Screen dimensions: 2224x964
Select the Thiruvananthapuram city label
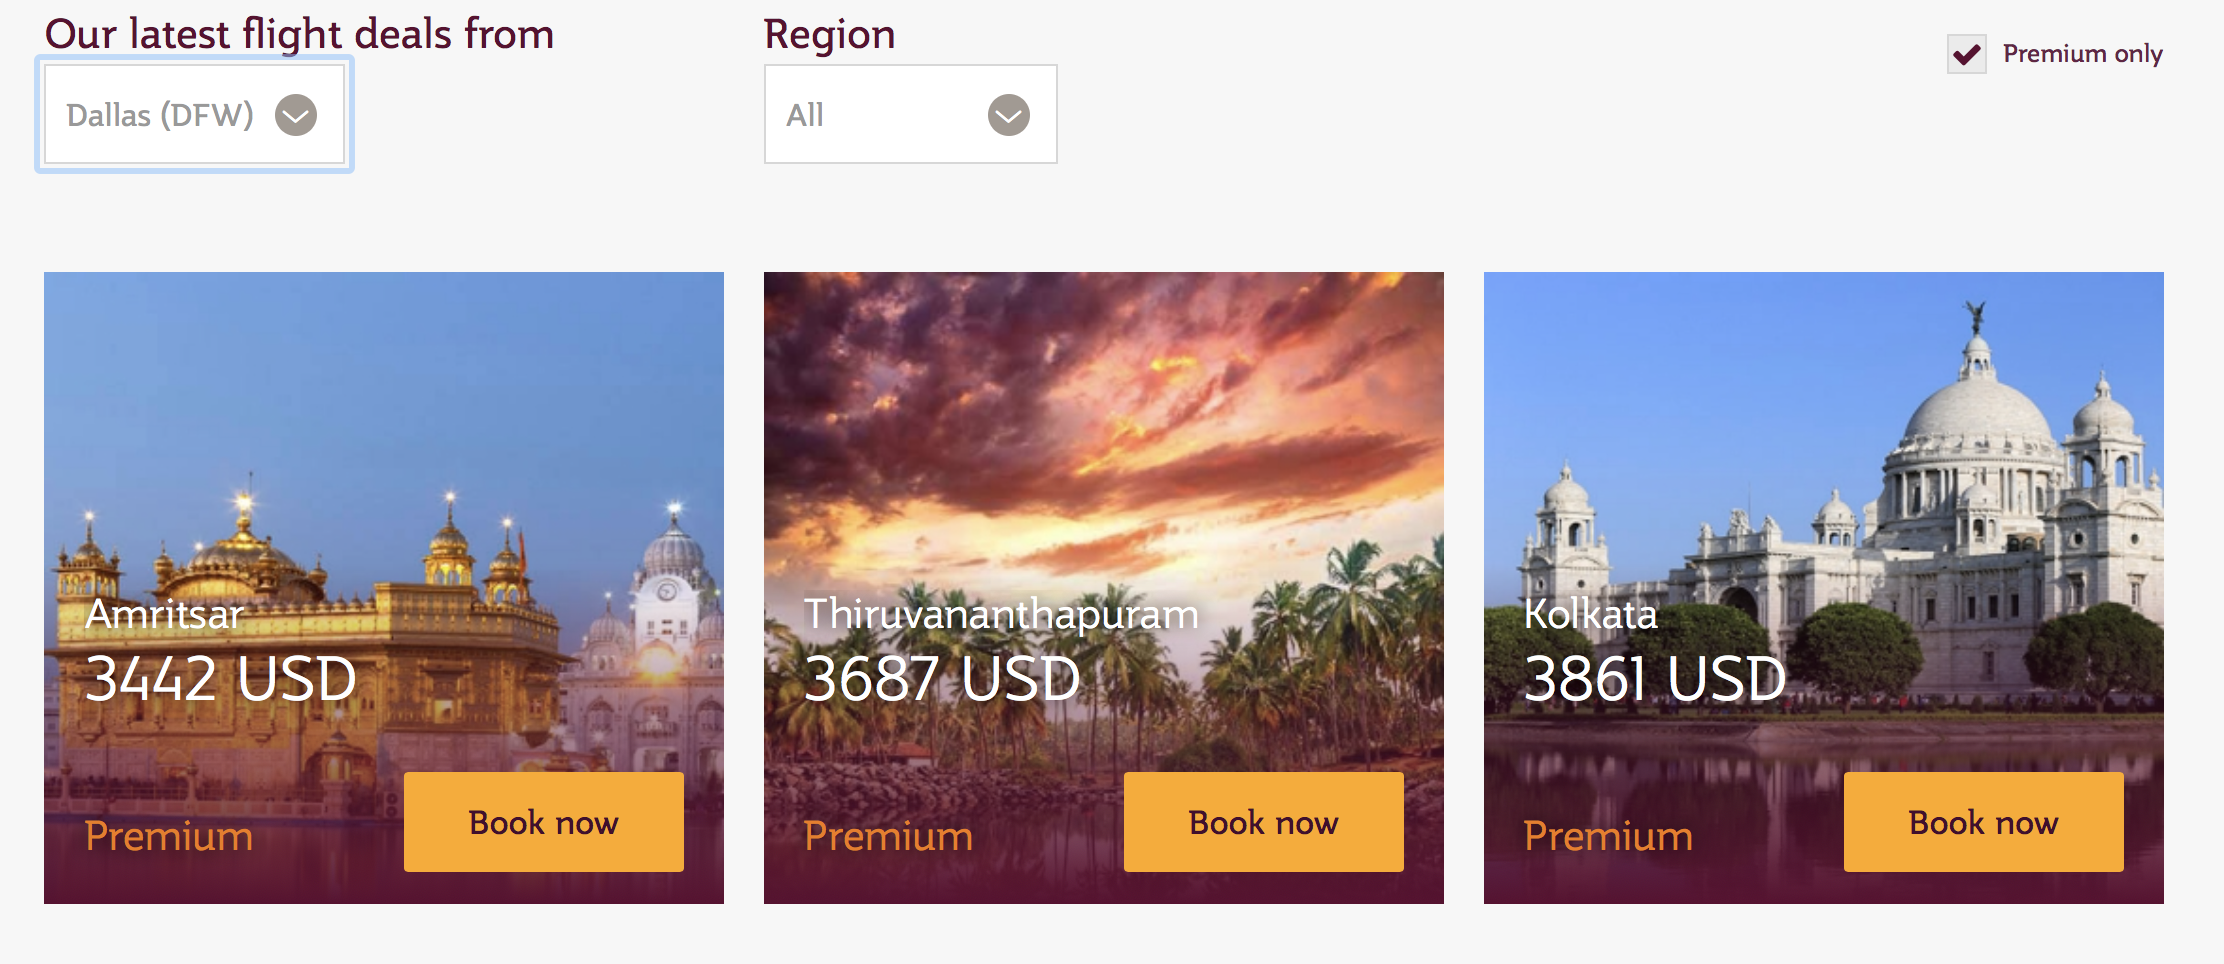(1002, 615)
